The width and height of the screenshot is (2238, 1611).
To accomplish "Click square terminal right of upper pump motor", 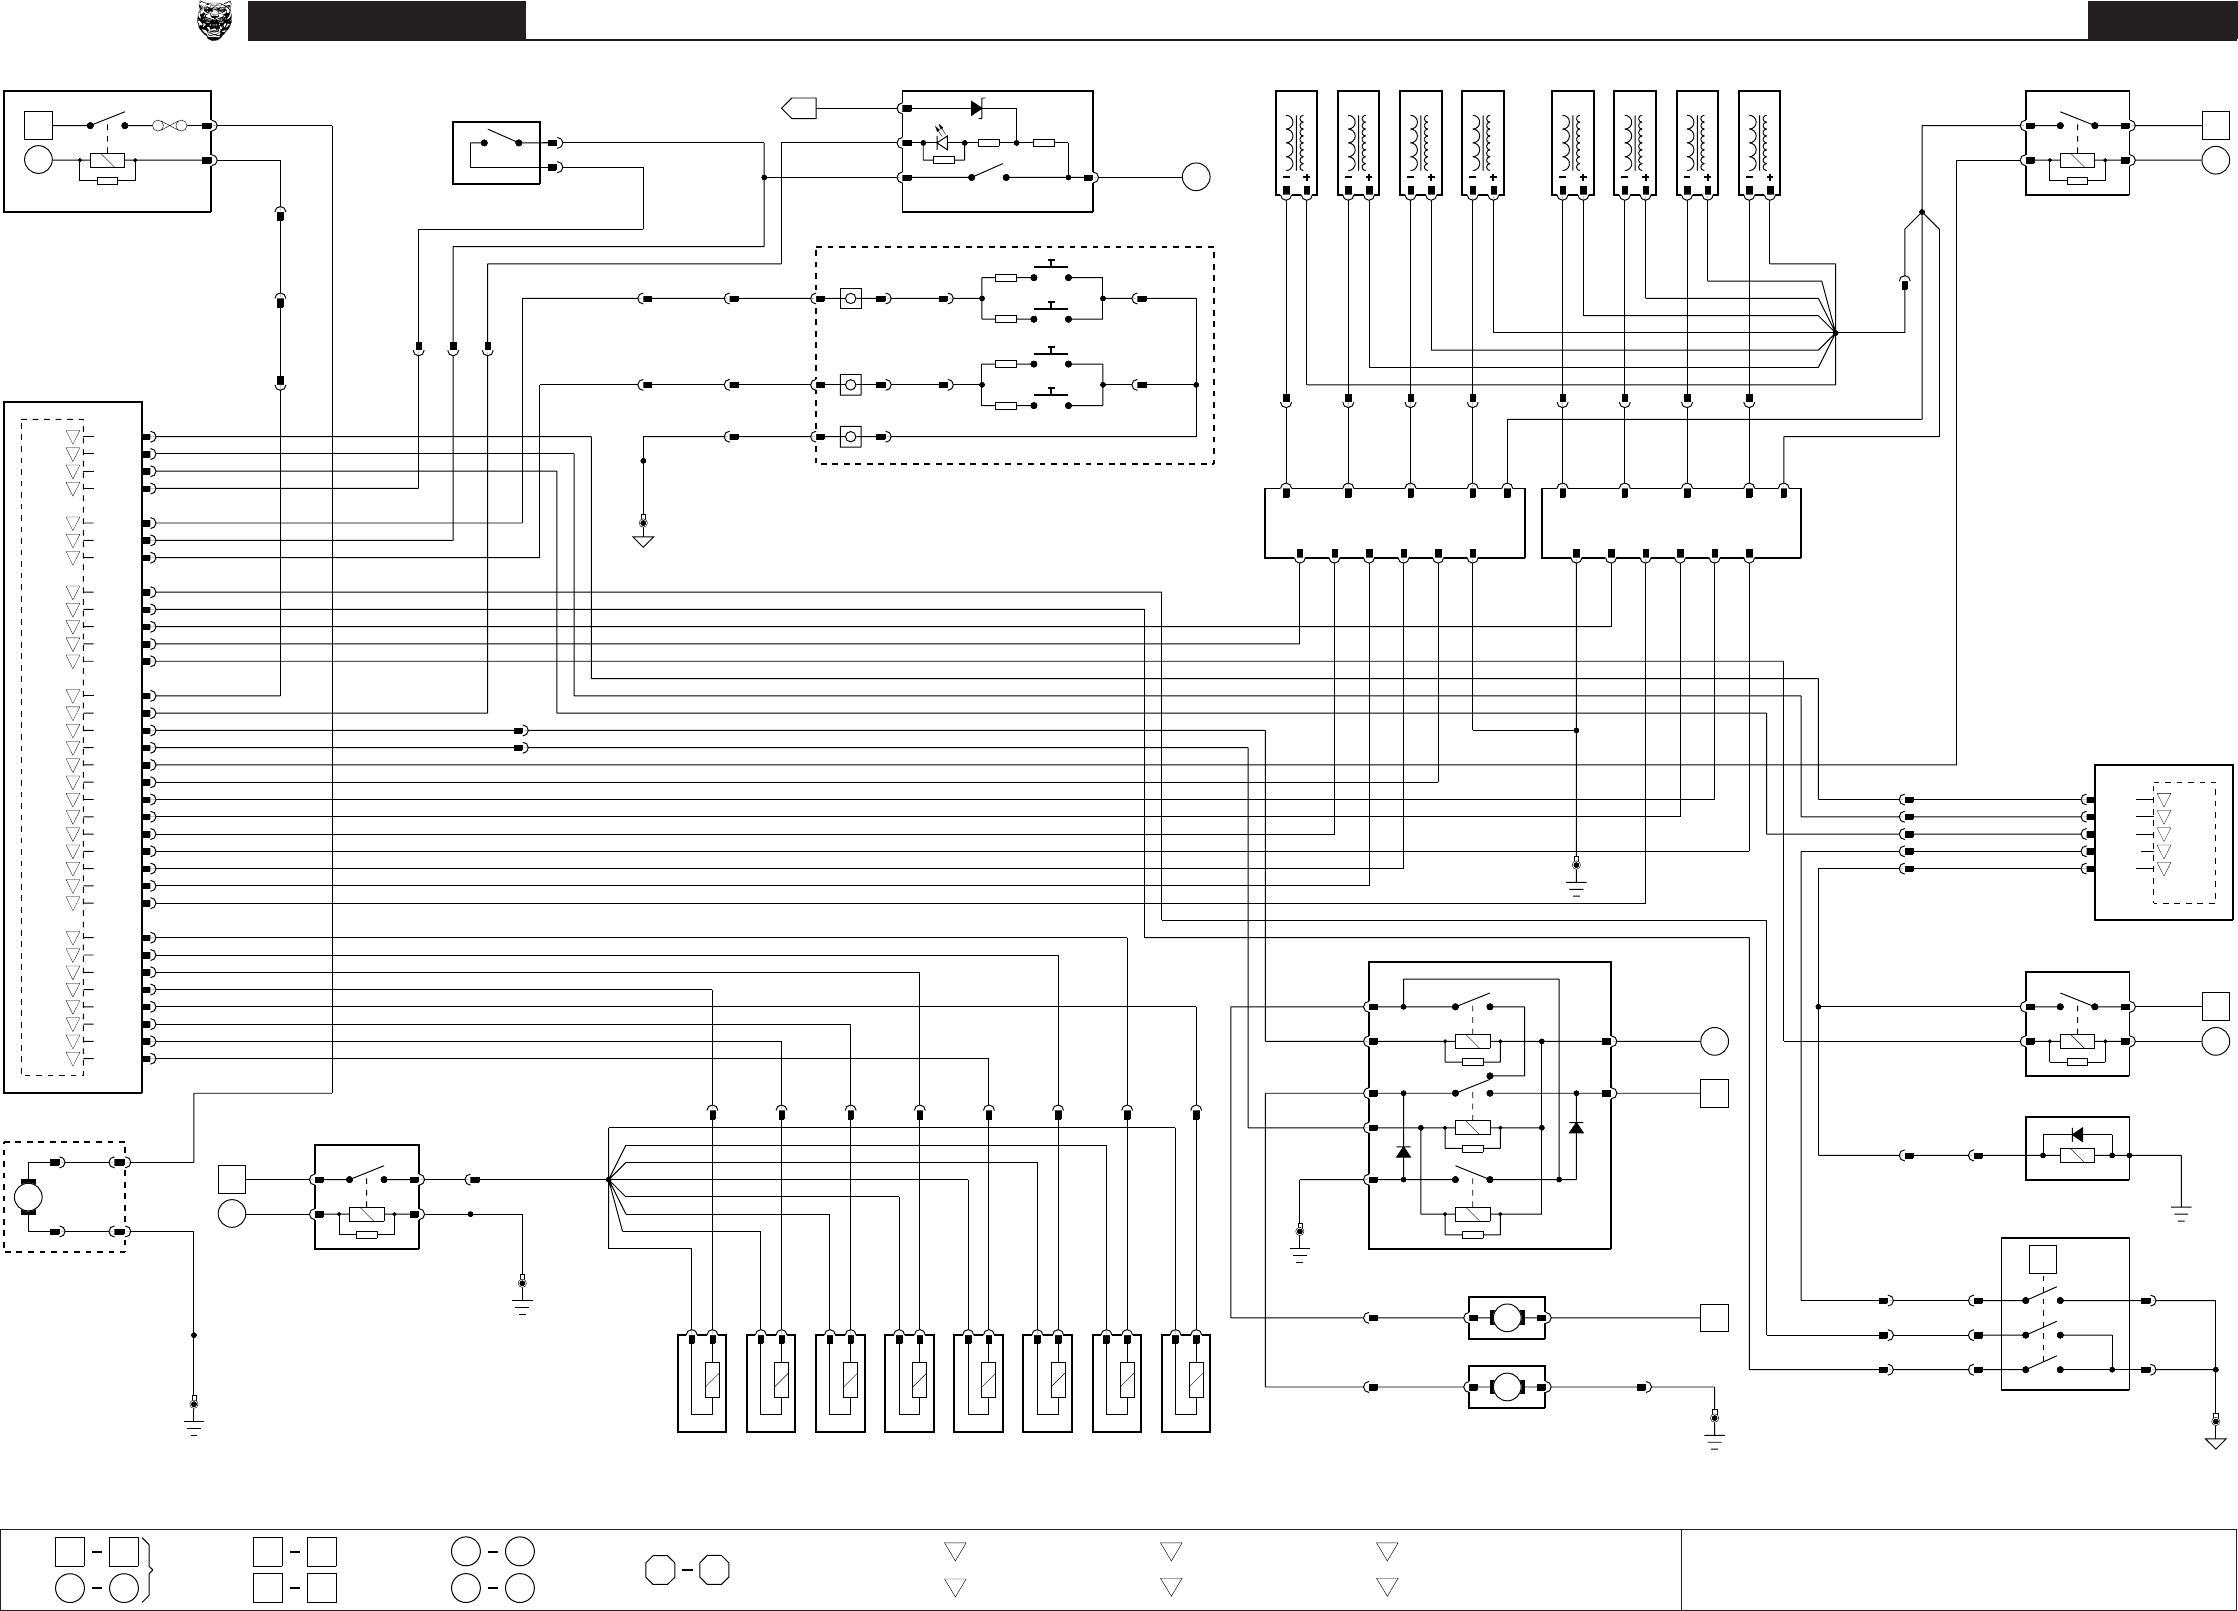I will click(x=1714, y=1318).
